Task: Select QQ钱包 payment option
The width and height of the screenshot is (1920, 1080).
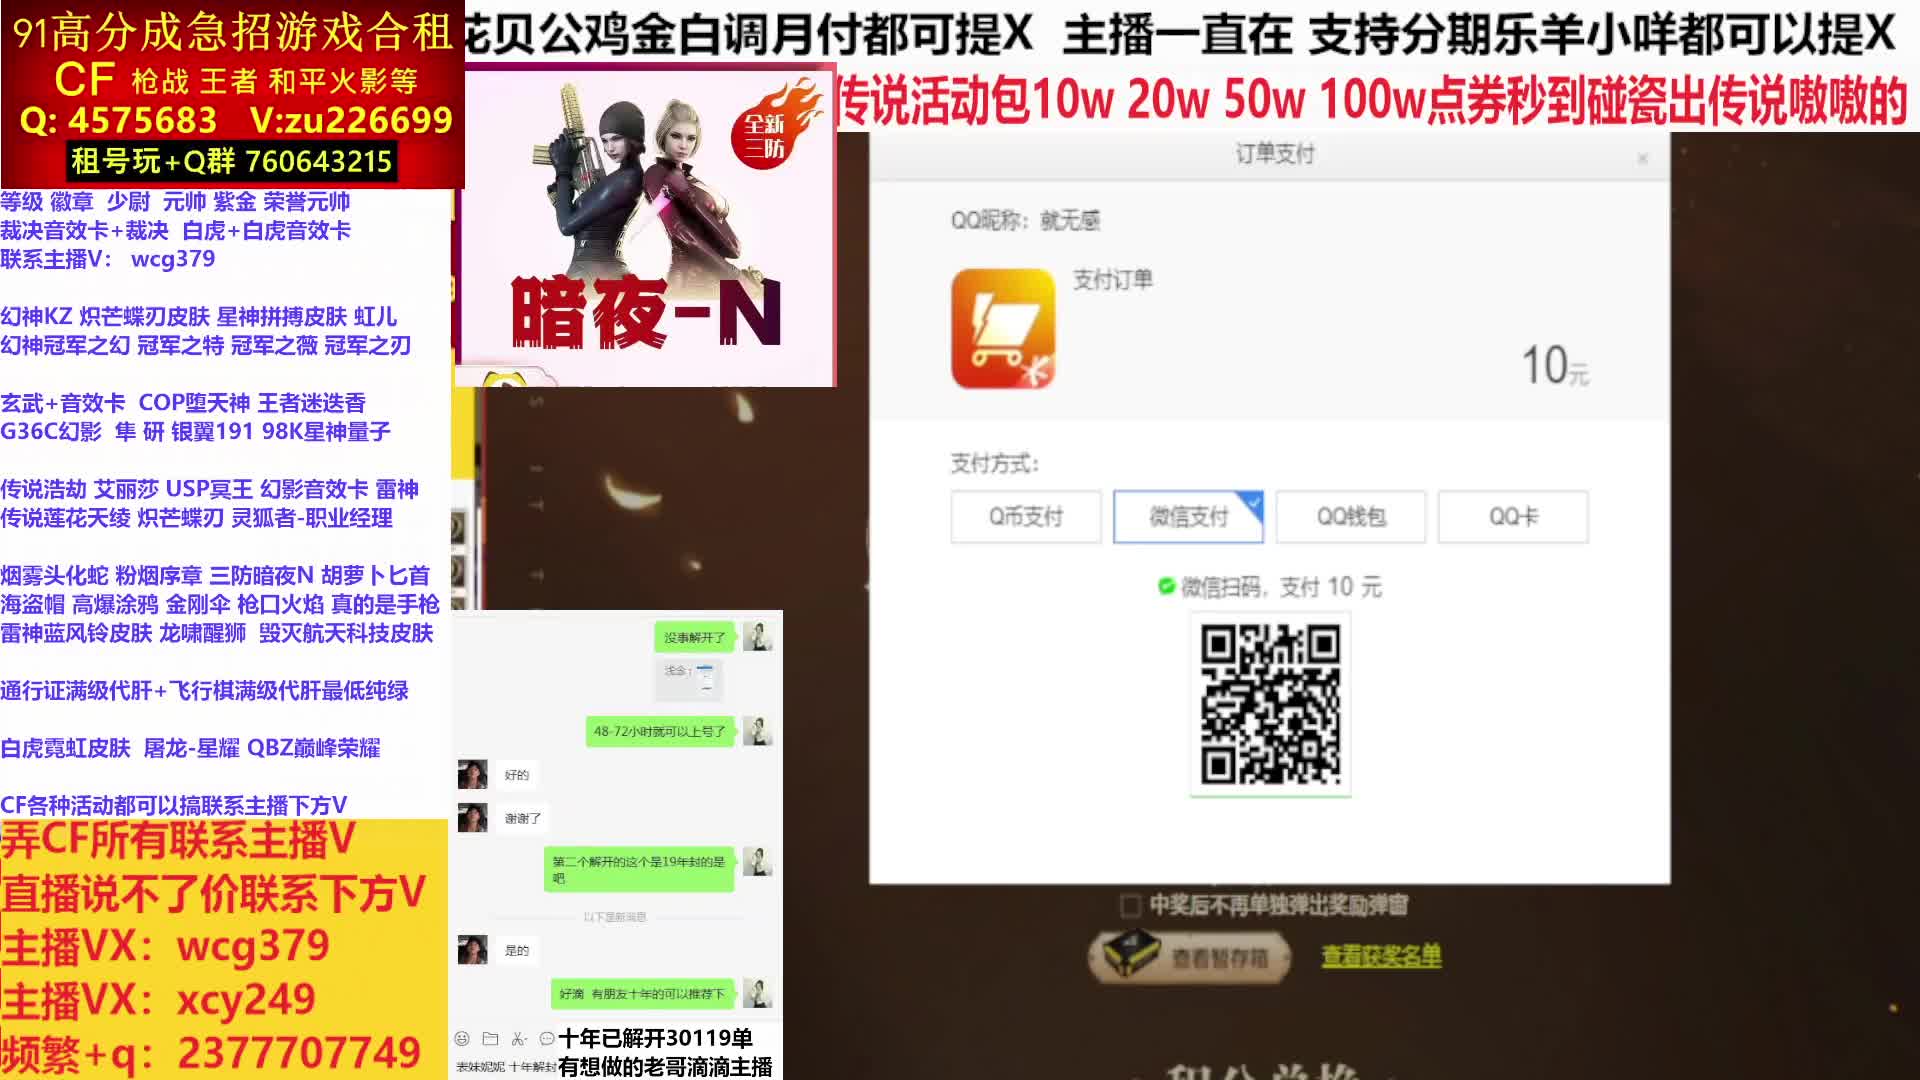Action: [x=1350, y=517]
